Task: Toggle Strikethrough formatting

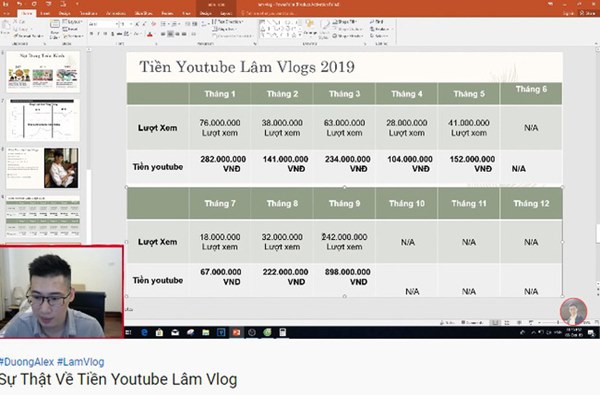Action: pos(119,34)
